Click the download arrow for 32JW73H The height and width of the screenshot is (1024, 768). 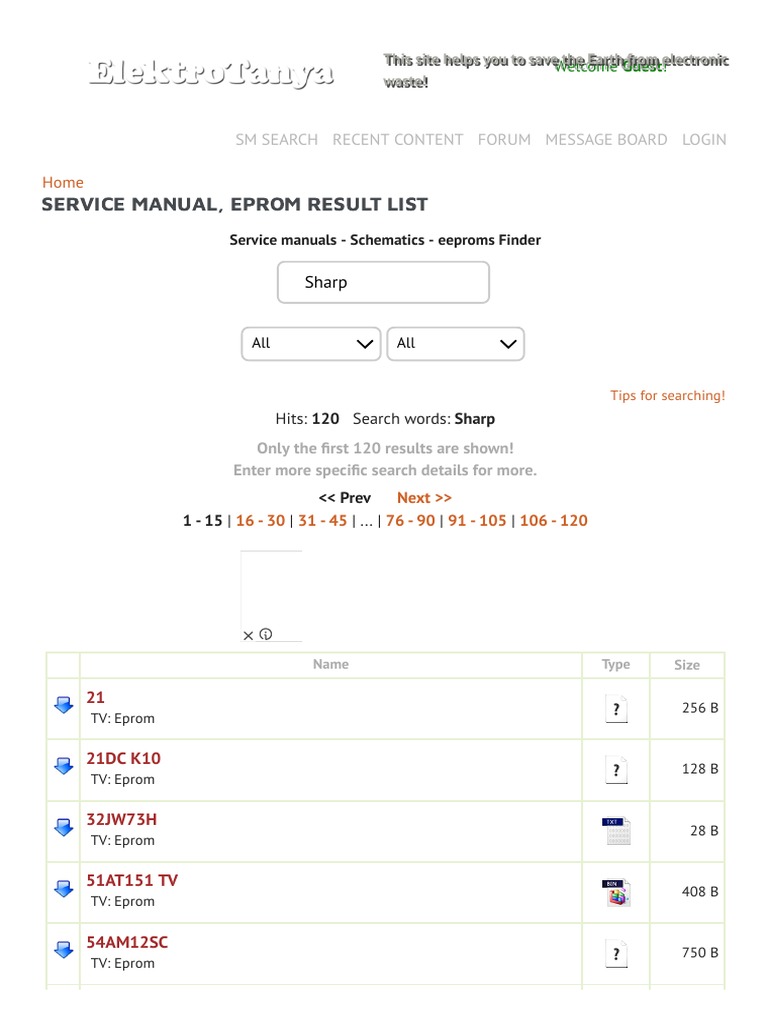click(63, 827)
